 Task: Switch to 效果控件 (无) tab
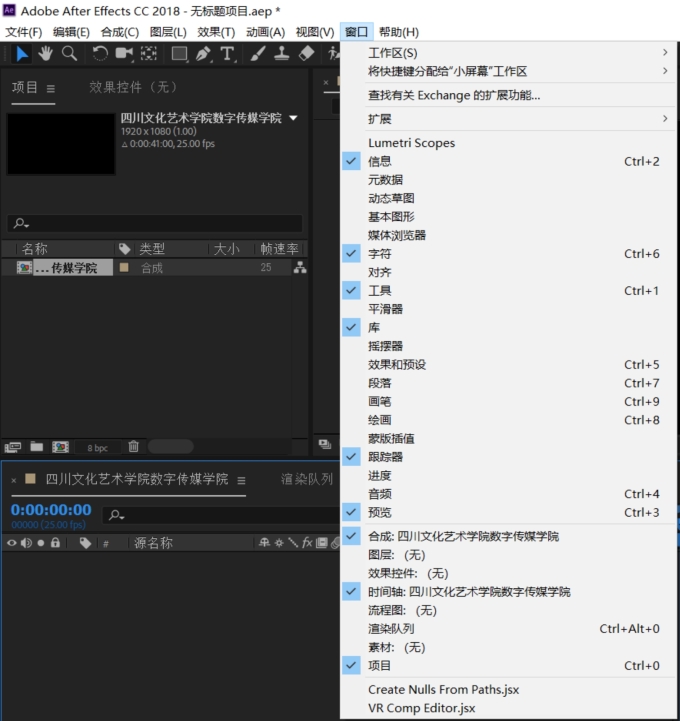pos(132,87)
